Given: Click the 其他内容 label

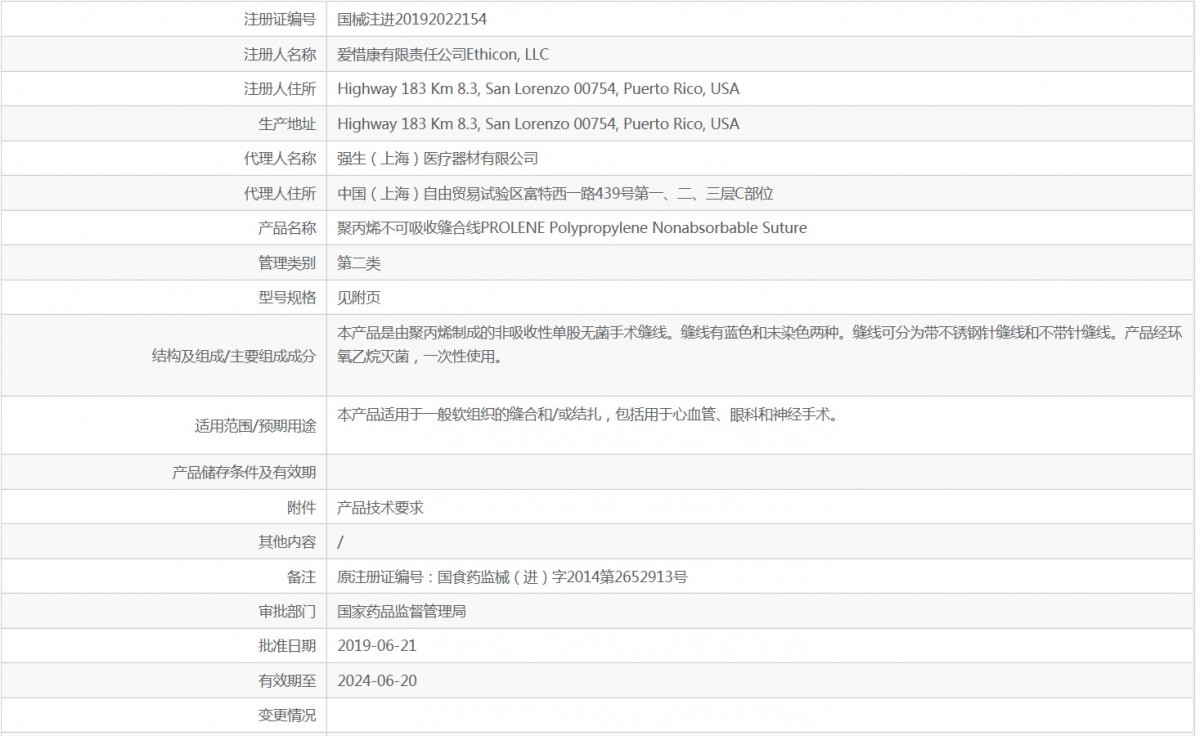Looking at the screenshot, I should click(x=287, y=542).
